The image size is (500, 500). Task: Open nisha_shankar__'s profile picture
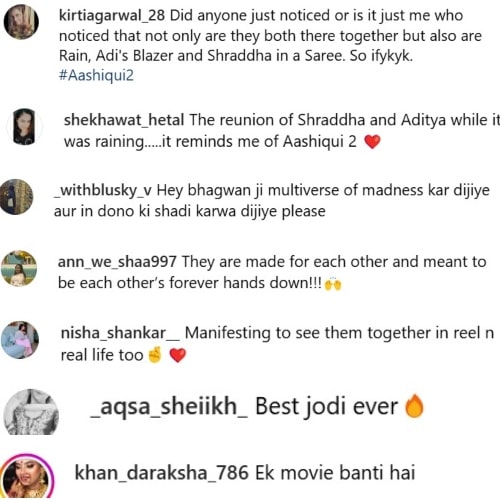[x=20, y=340]
